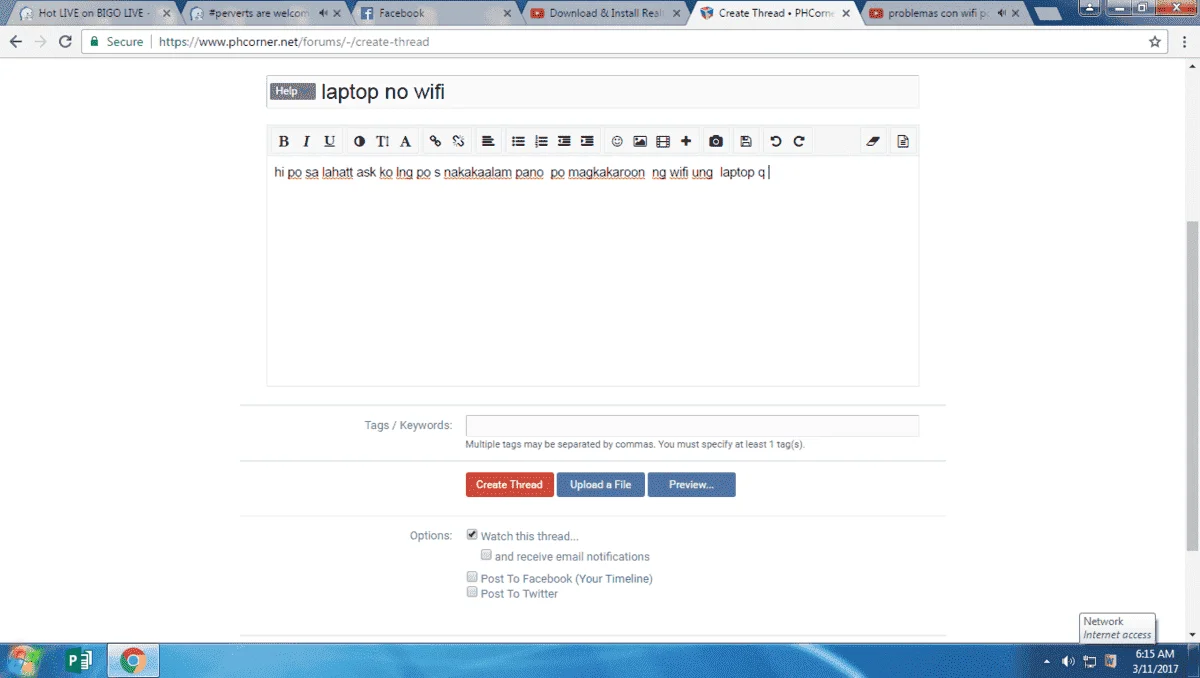Open the text color picker

pos(359,141)
